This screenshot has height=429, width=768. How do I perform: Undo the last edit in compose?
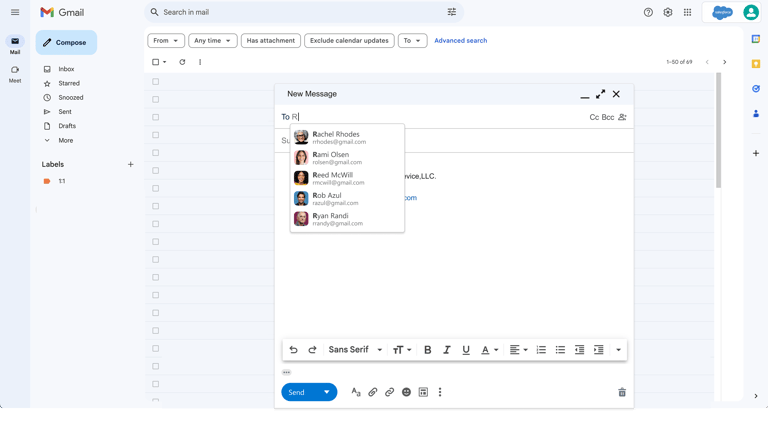pos(293,350)
